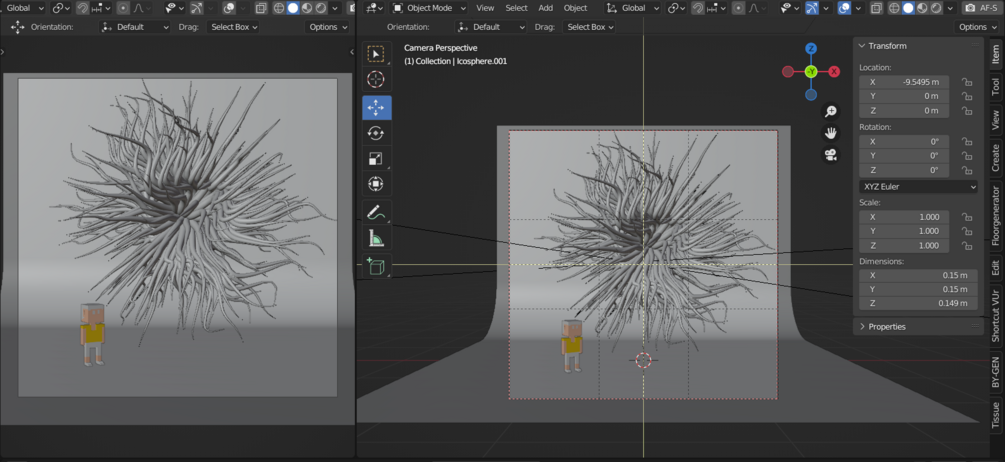Select the 3D Cursor tool
This screenshot has width=1005, height=462.
[376, 79]
